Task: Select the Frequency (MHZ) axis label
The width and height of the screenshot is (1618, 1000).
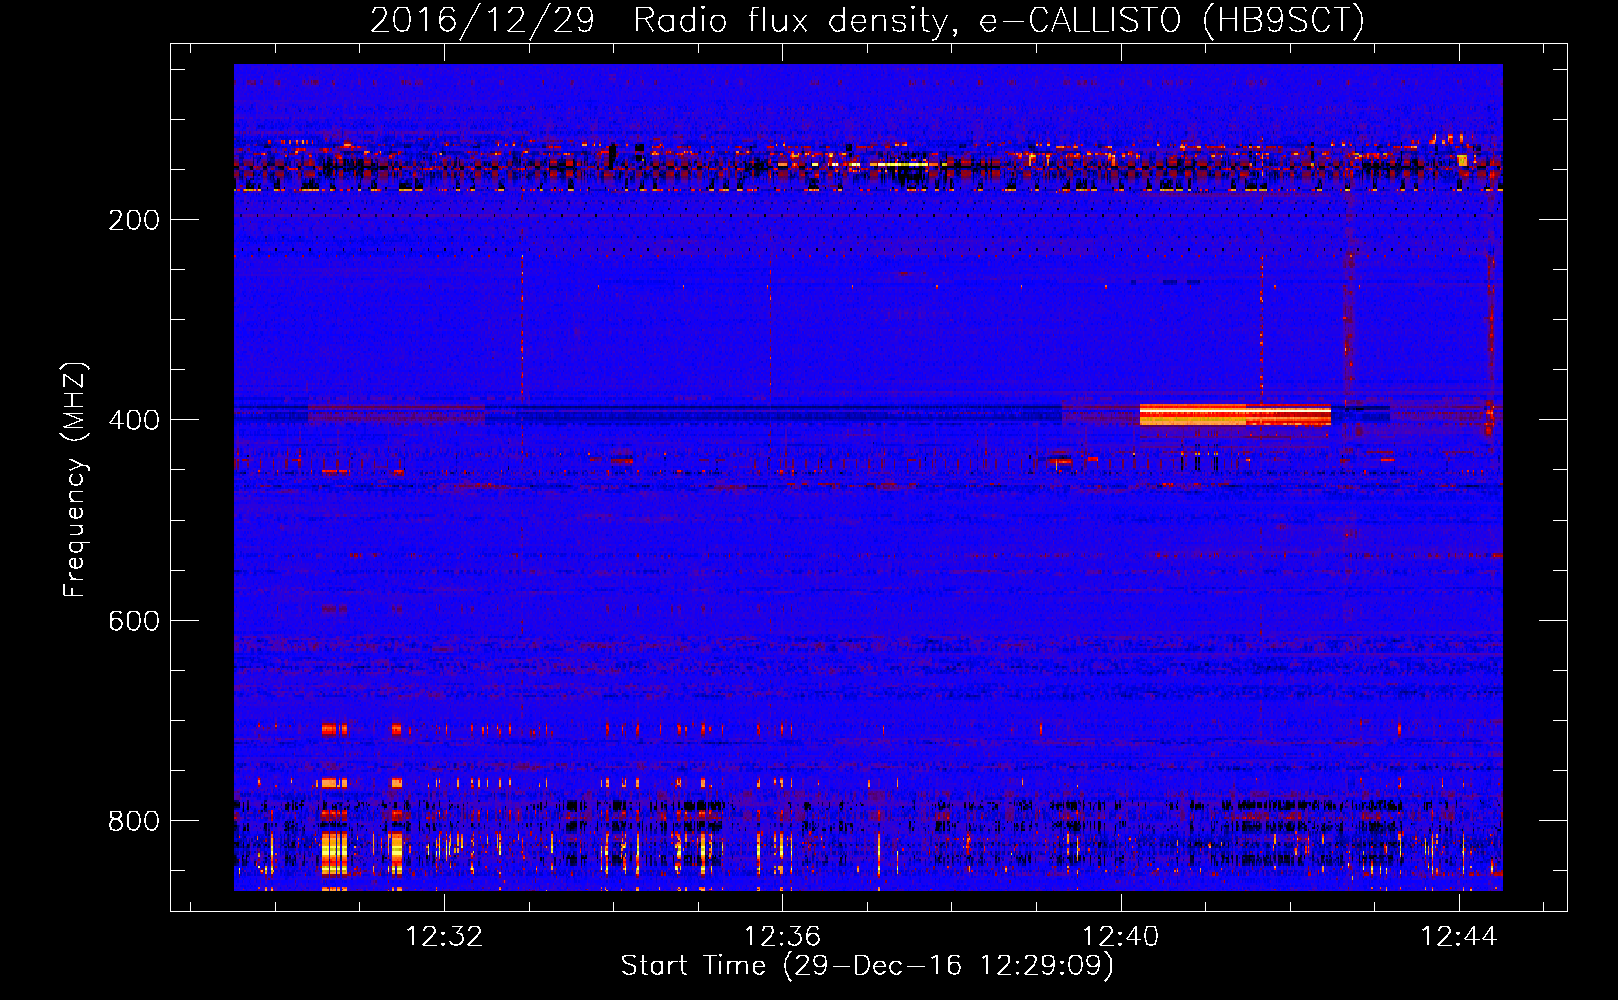Action: coord(74,480)
